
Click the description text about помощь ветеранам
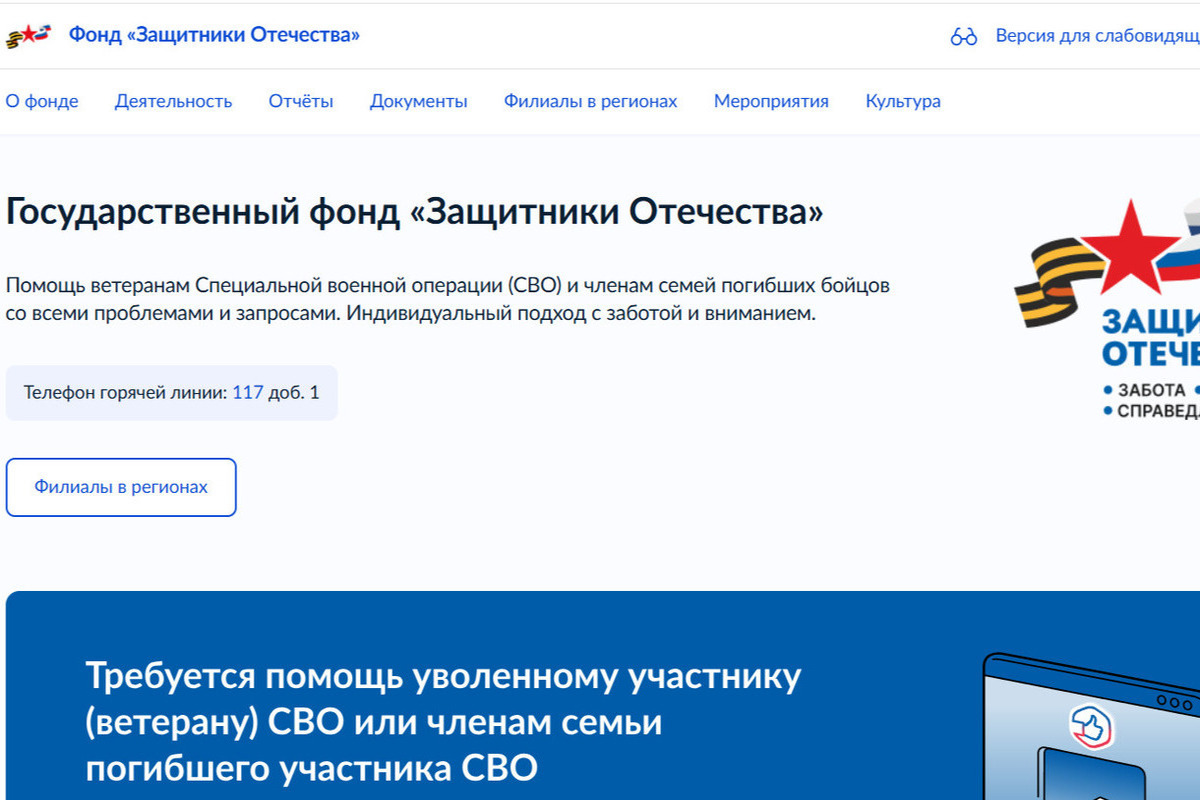[x=448, y=299]
